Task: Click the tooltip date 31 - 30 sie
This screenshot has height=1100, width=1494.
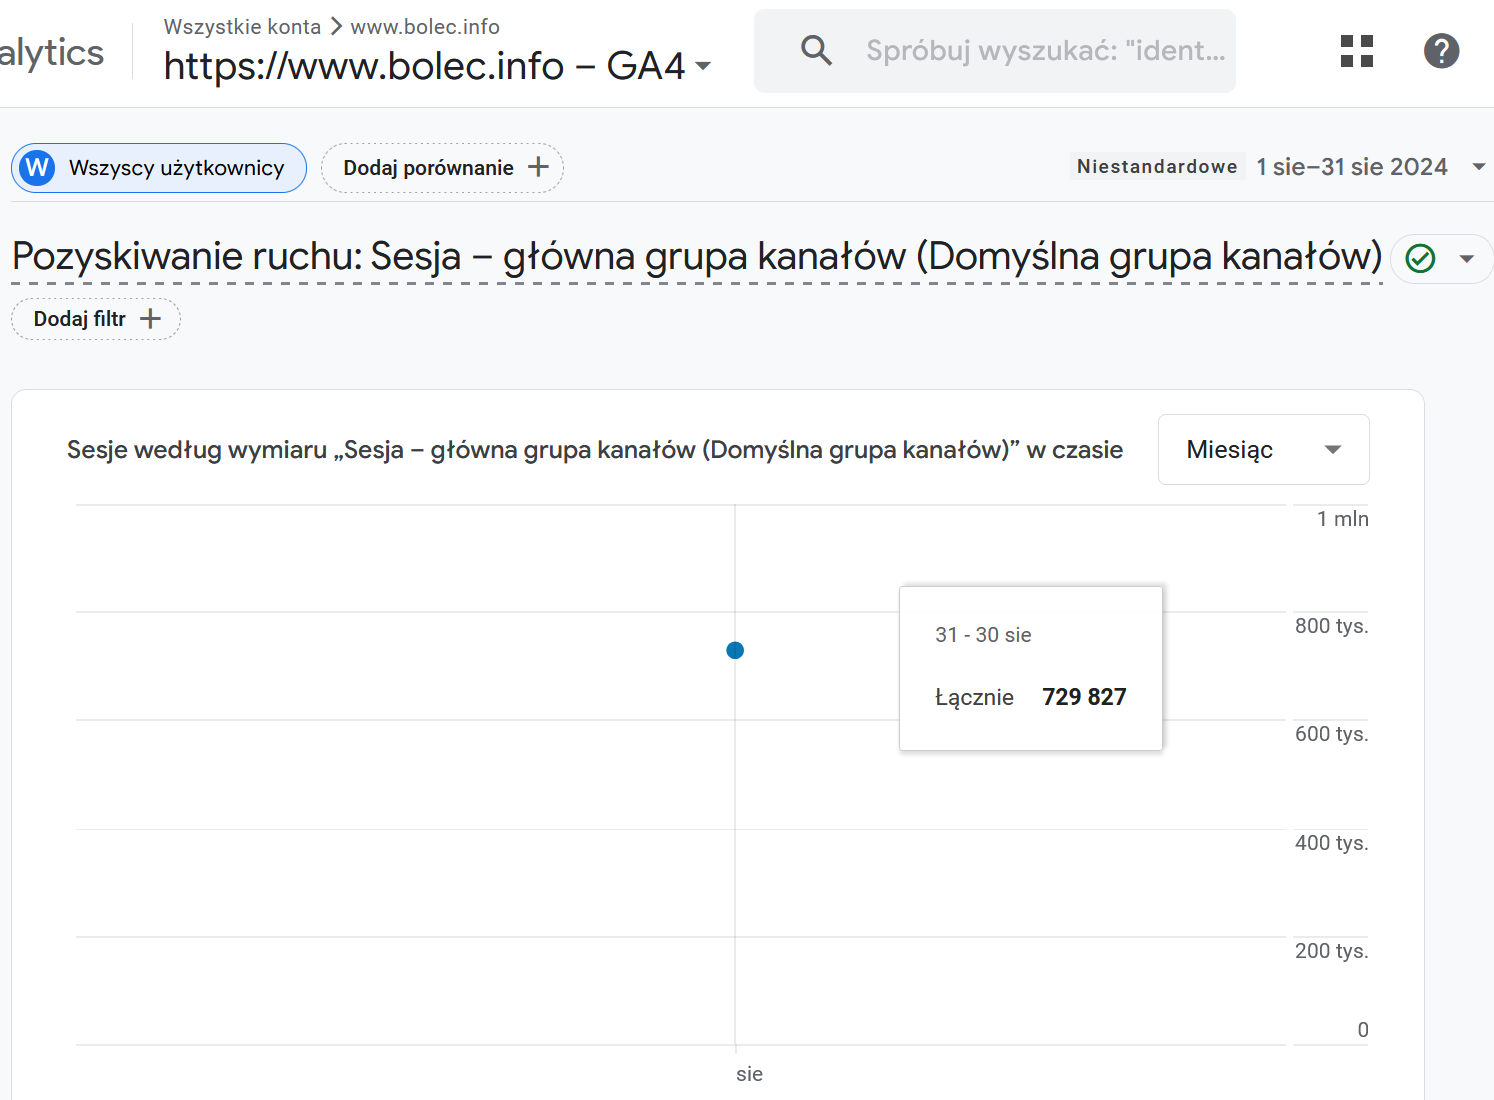Action: [983, 635]
